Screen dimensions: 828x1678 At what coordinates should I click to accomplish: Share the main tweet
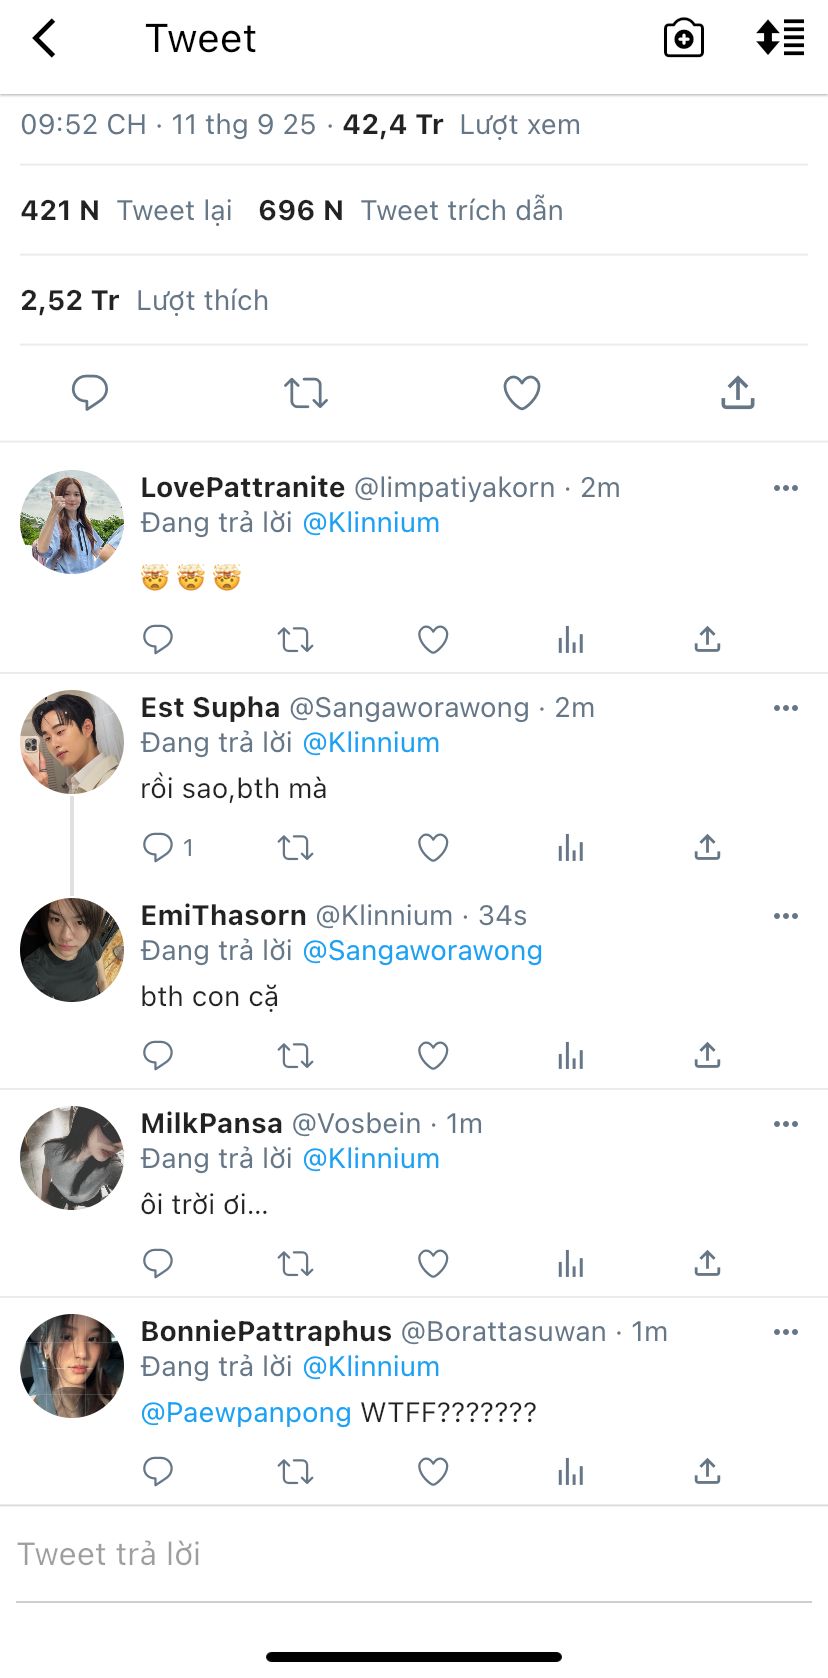(738, 392)
